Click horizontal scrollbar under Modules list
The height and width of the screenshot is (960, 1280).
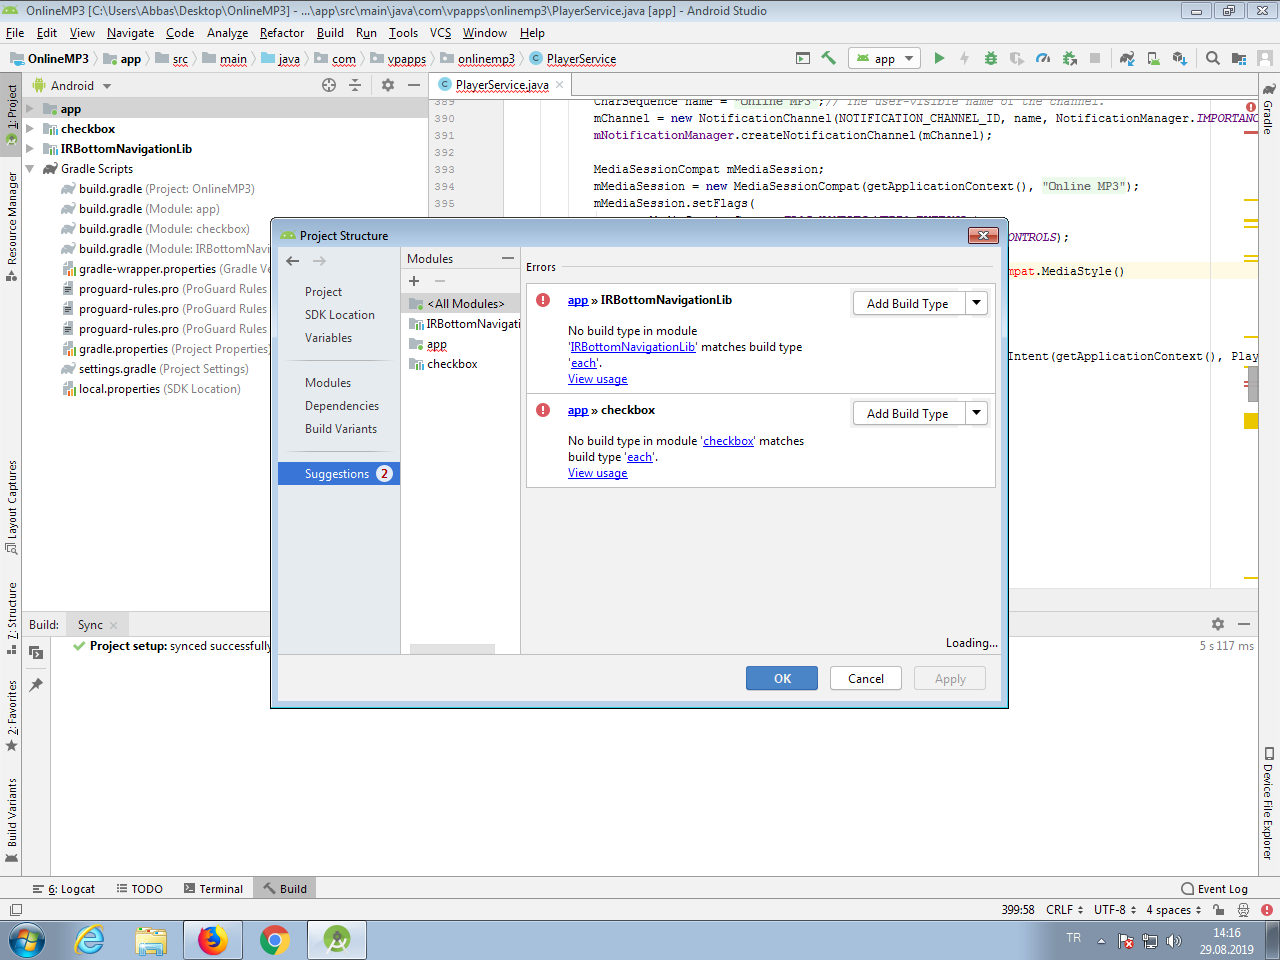pyautogui.click(x=452, y=649)
